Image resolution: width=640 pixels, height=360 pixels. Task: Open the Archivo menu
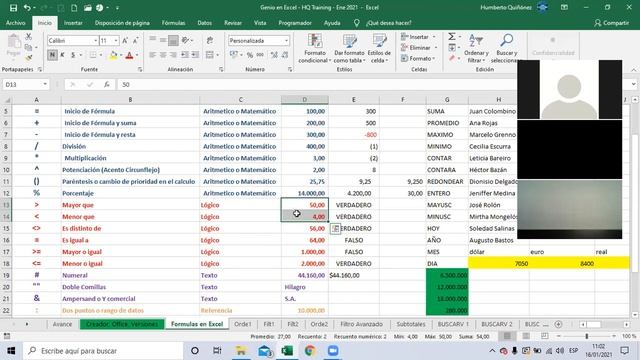coord(16,23)
